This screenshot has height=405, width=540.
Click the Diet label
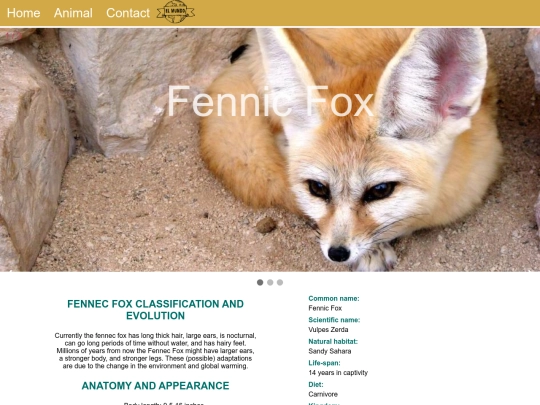(x=315, y=384)
